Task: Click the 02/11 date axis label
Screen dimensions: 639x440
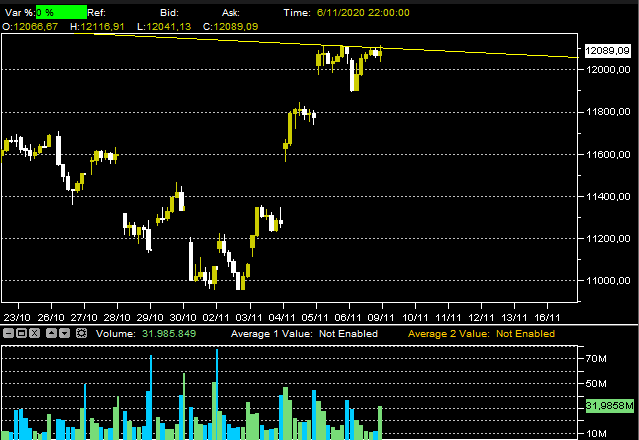Action: (216, 317)
